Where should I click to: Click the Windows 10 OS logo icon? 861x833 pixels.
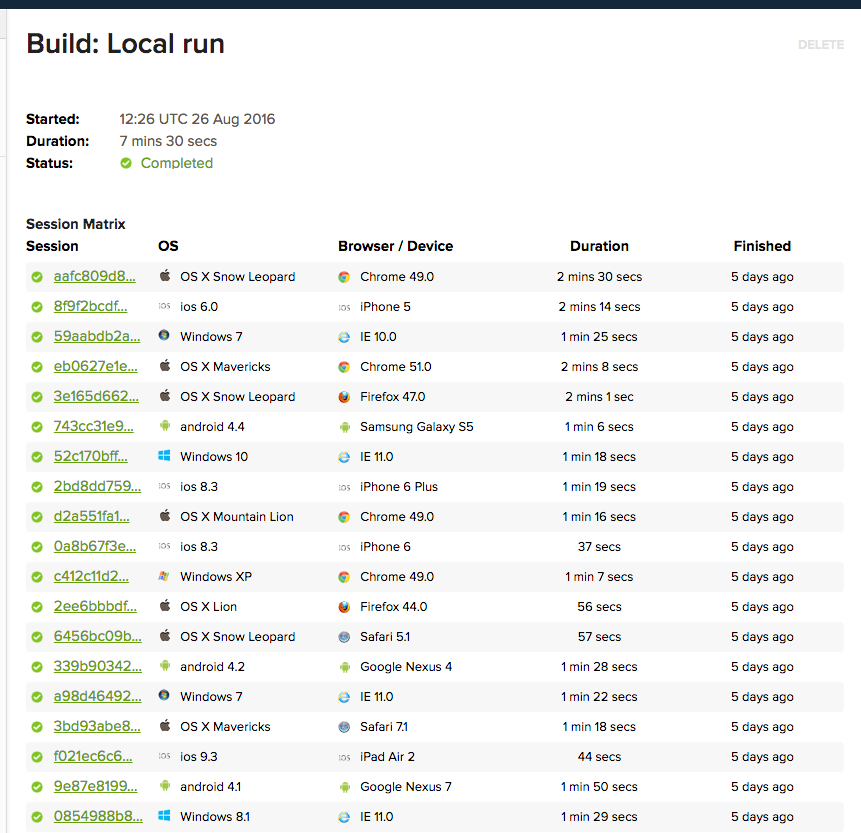click(x=164, y=457)
